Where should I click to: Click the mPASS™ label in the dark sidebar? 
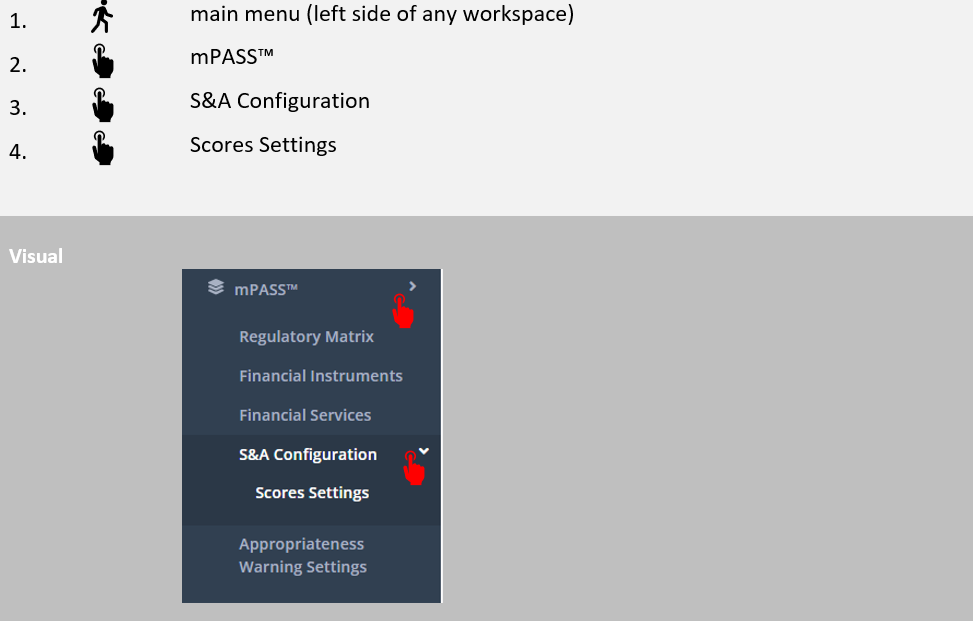coord(266,289)
